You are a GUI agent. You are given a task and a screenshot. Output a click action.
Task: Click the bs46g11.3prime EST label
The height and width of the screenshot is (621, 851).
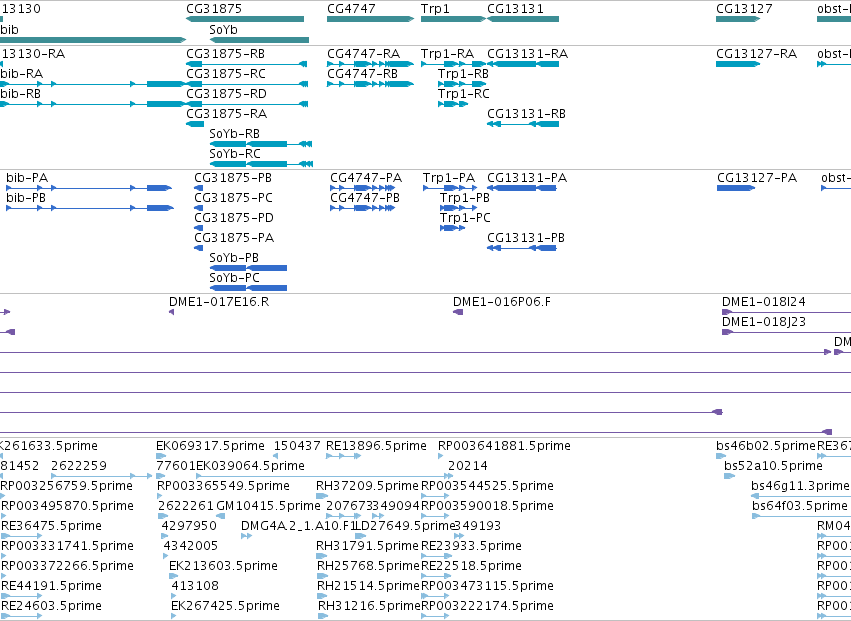click(800, 486)
